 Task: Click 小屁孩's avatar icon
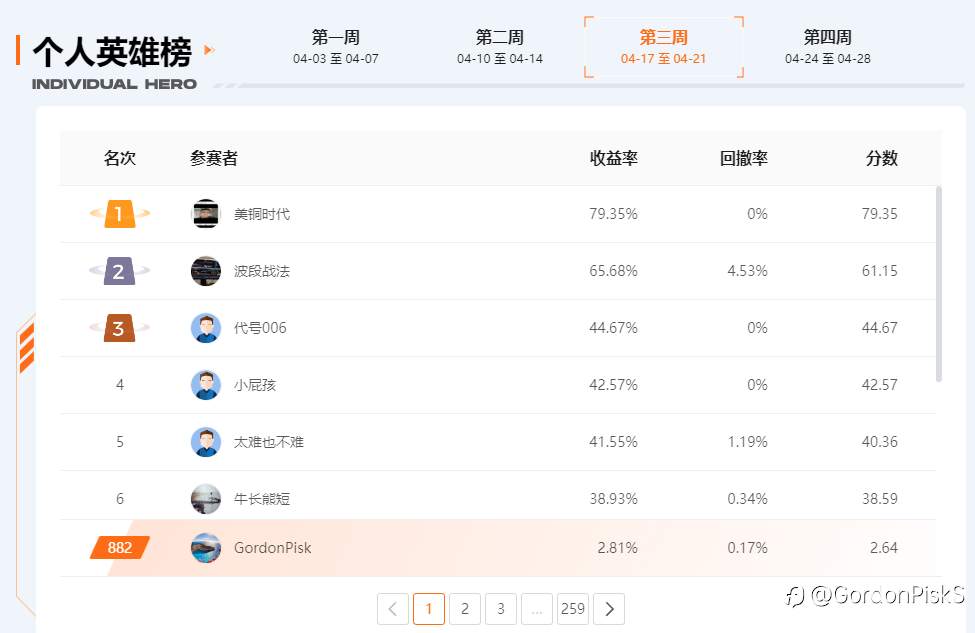click(206, 385)
